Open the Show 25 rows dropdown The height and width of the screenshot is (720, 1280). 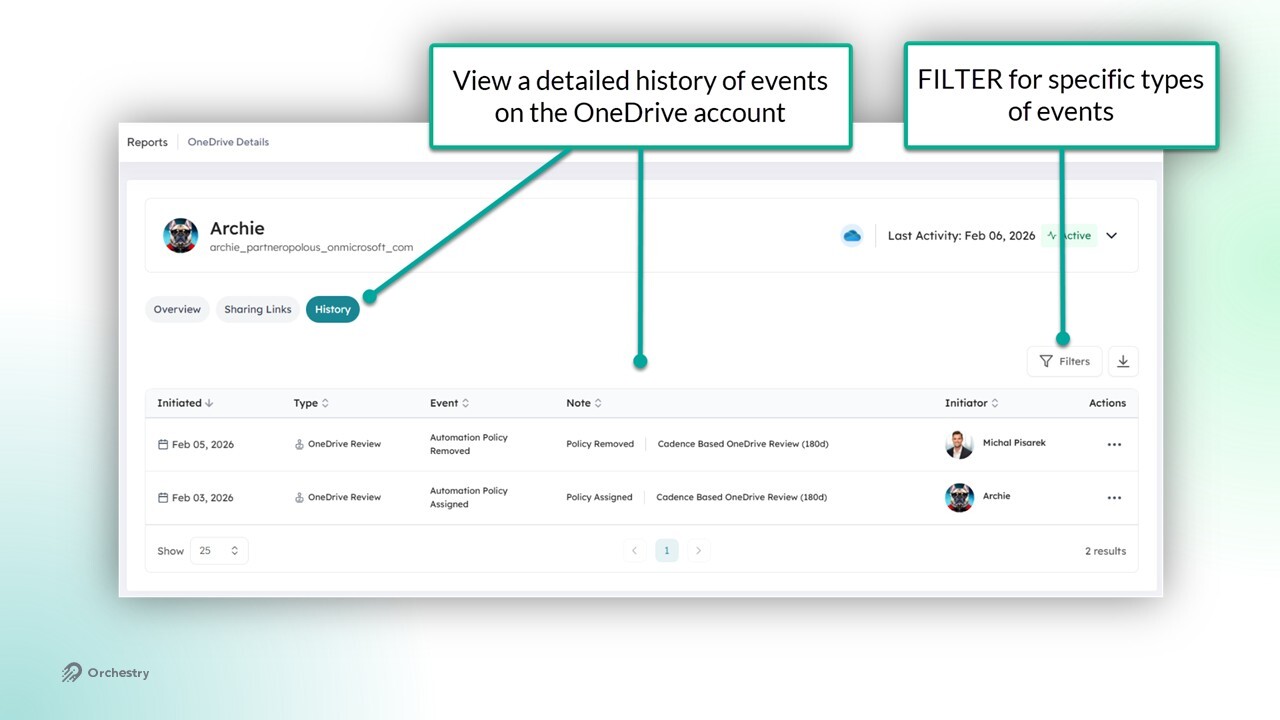219,551
